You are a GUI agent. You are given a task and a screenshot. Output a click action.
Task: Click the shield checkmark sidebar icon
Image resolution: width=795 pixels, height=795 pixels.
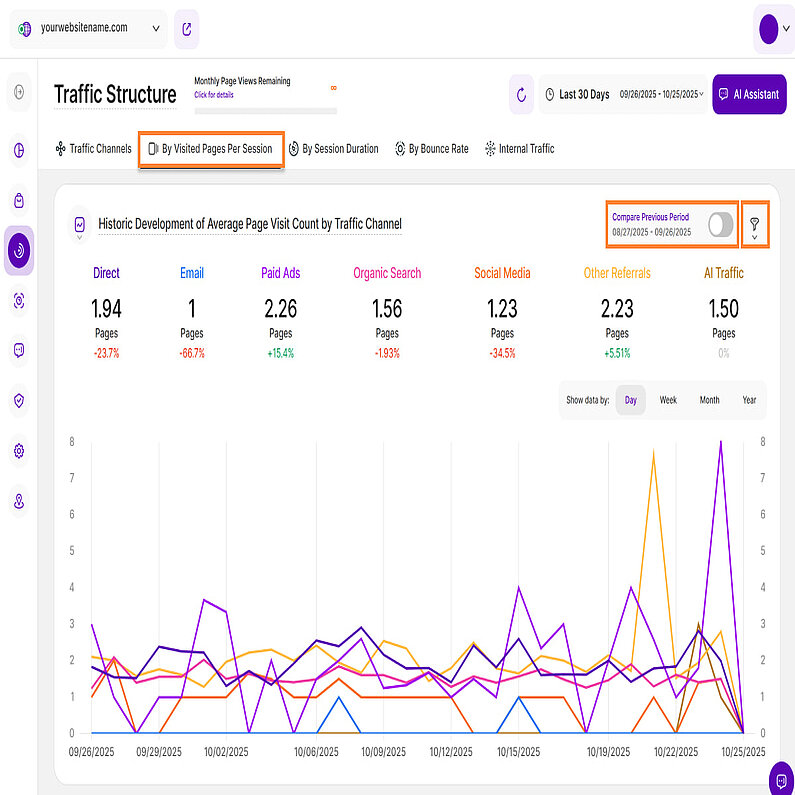[19, 401]
